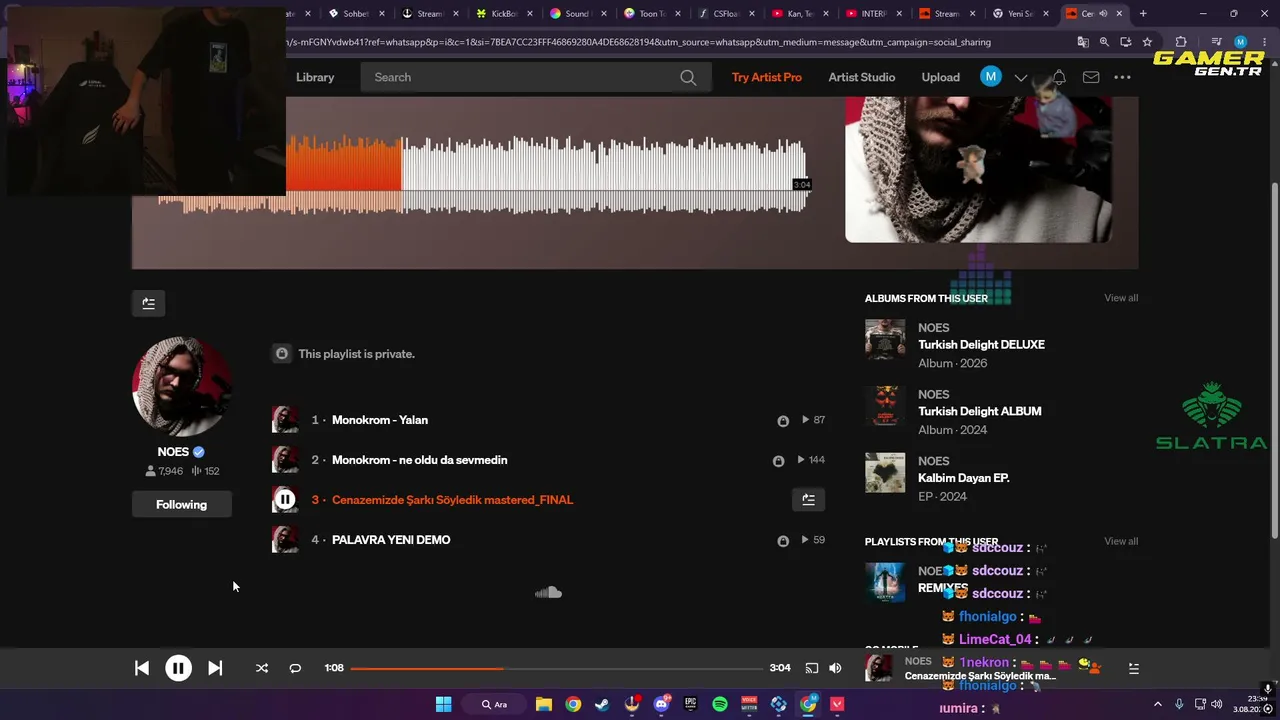Show hidden system tray icons
1280x720 pixels.
[1158, 704]
